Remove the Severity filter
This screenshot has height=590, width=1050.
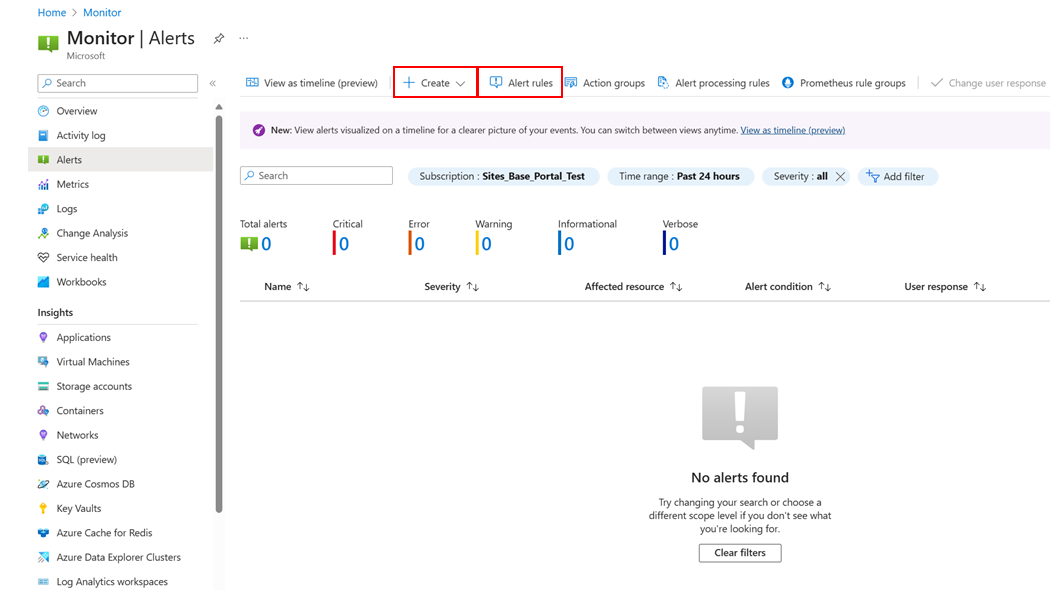point(840,177)
